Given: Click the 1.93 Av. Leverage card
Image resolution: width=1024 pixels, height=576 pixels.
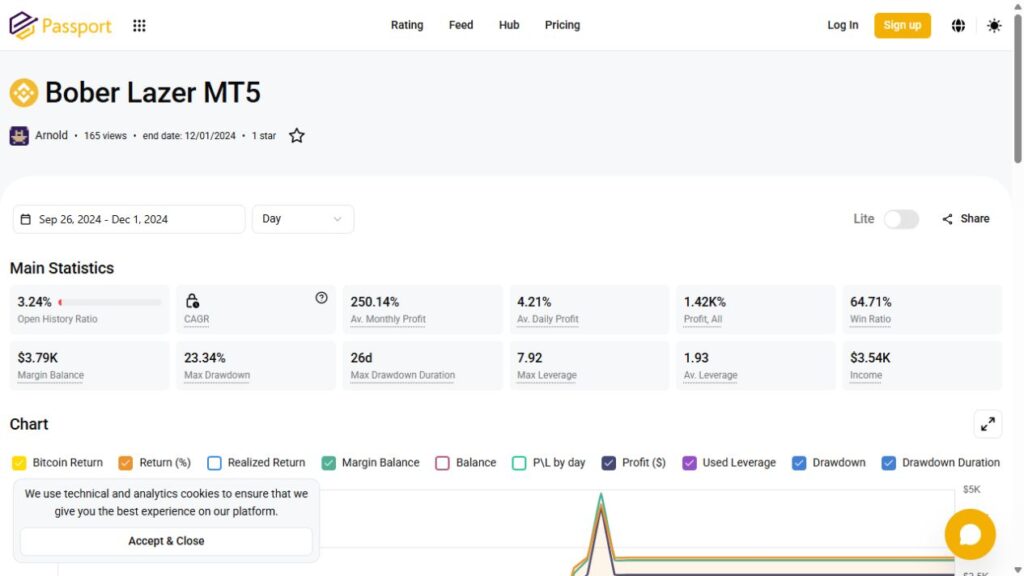Looking at the screenshot, I should (756, 366).
